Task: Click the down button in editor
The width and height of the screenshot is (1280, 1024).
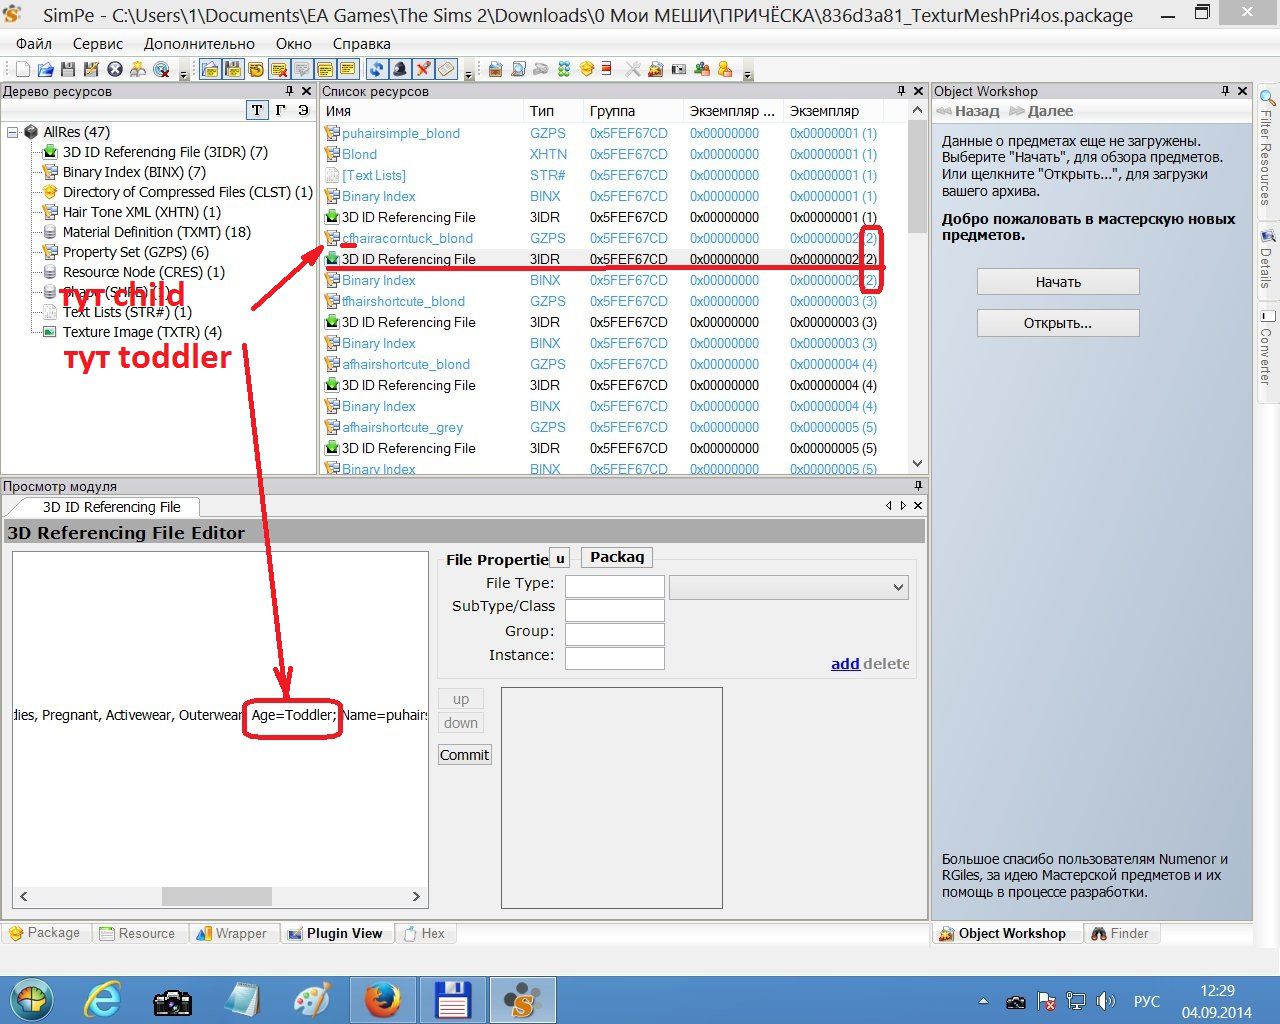Action: tap(461, 723)
